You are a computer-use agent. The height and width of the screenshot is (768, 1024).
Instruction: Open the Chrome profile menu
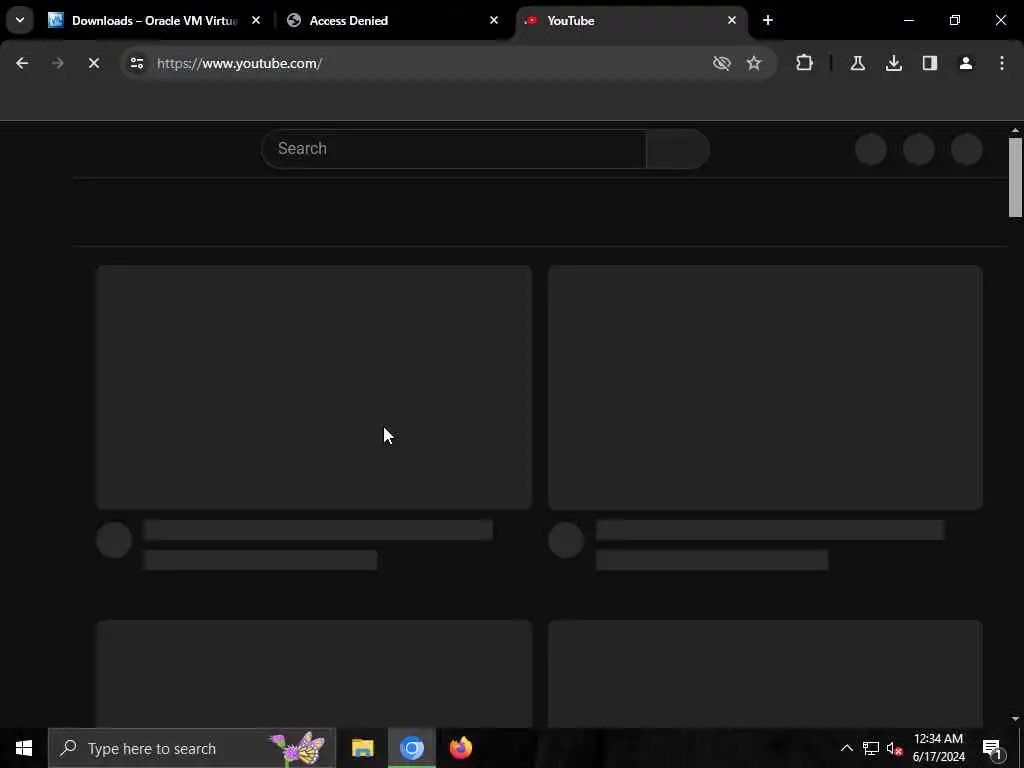[966, 63]
